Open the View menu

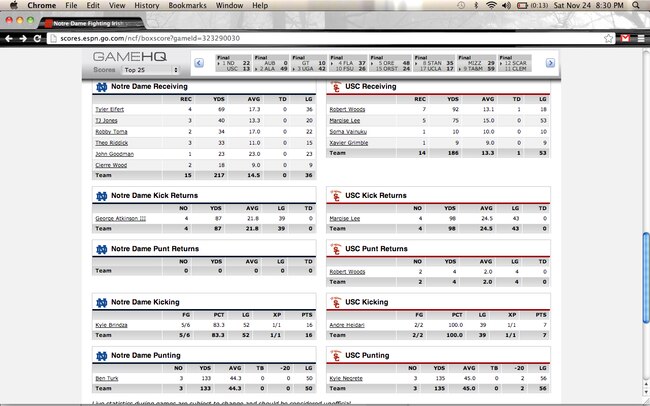tap(117, 5)
